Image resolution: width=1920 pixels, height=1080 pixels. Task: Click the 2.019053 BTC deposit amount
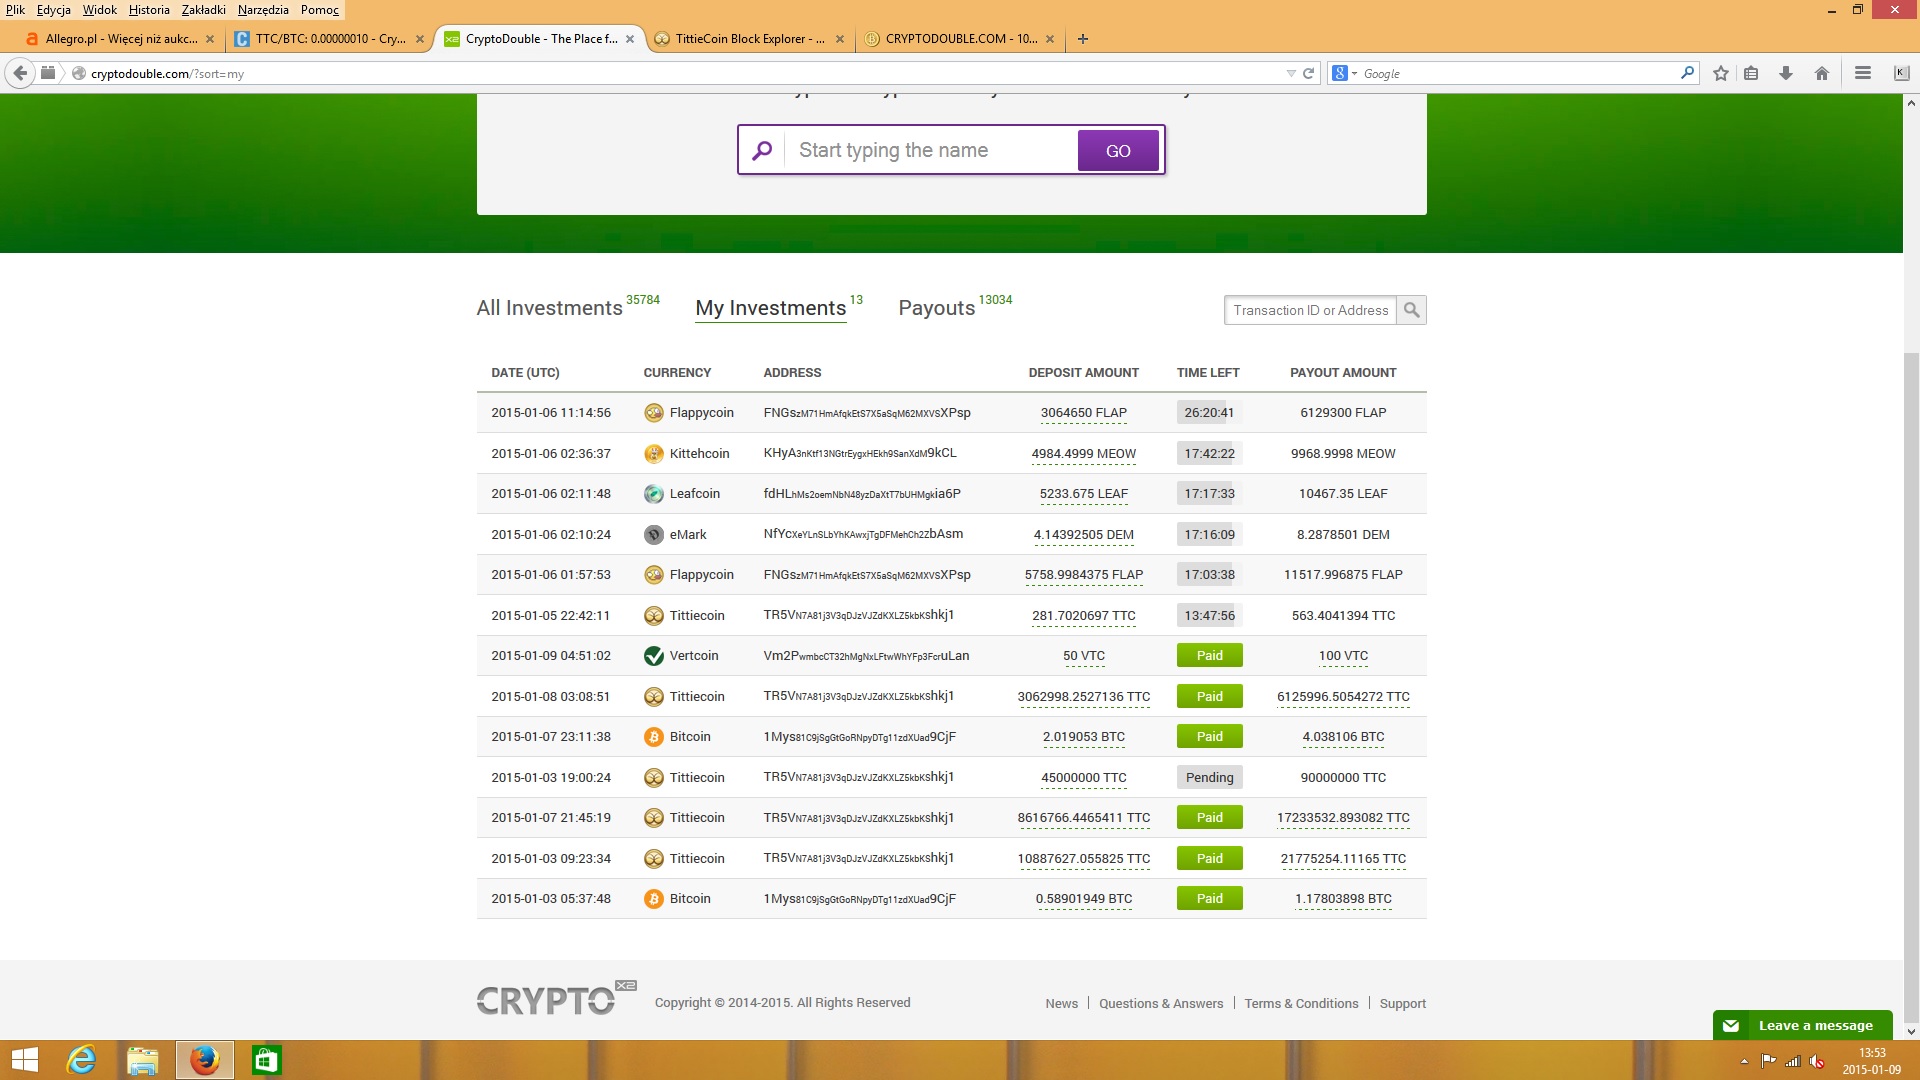point(1084,737)
